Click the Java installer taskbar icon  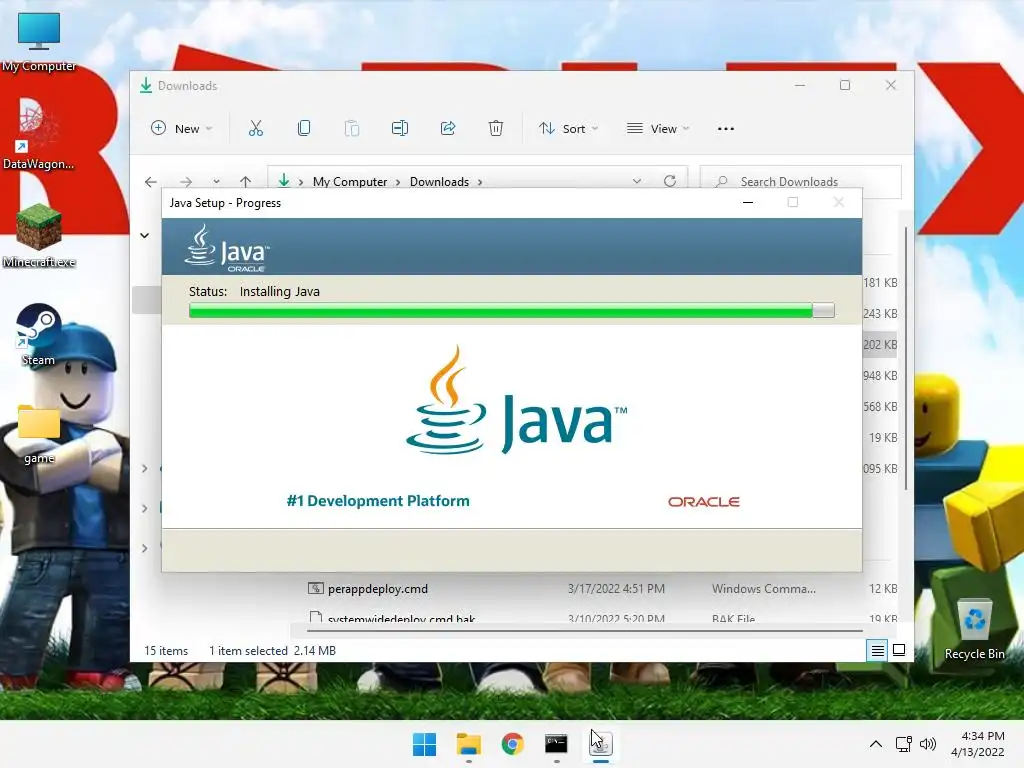click(x=601, y=744)
